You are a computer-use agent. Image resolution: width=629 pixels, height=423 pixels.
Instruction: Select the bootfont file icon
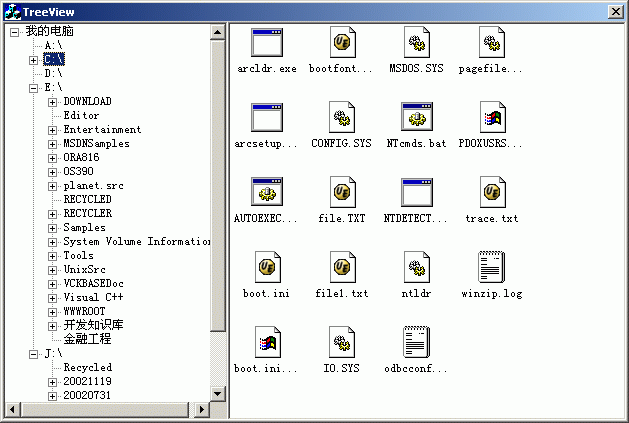coord(342,43)
